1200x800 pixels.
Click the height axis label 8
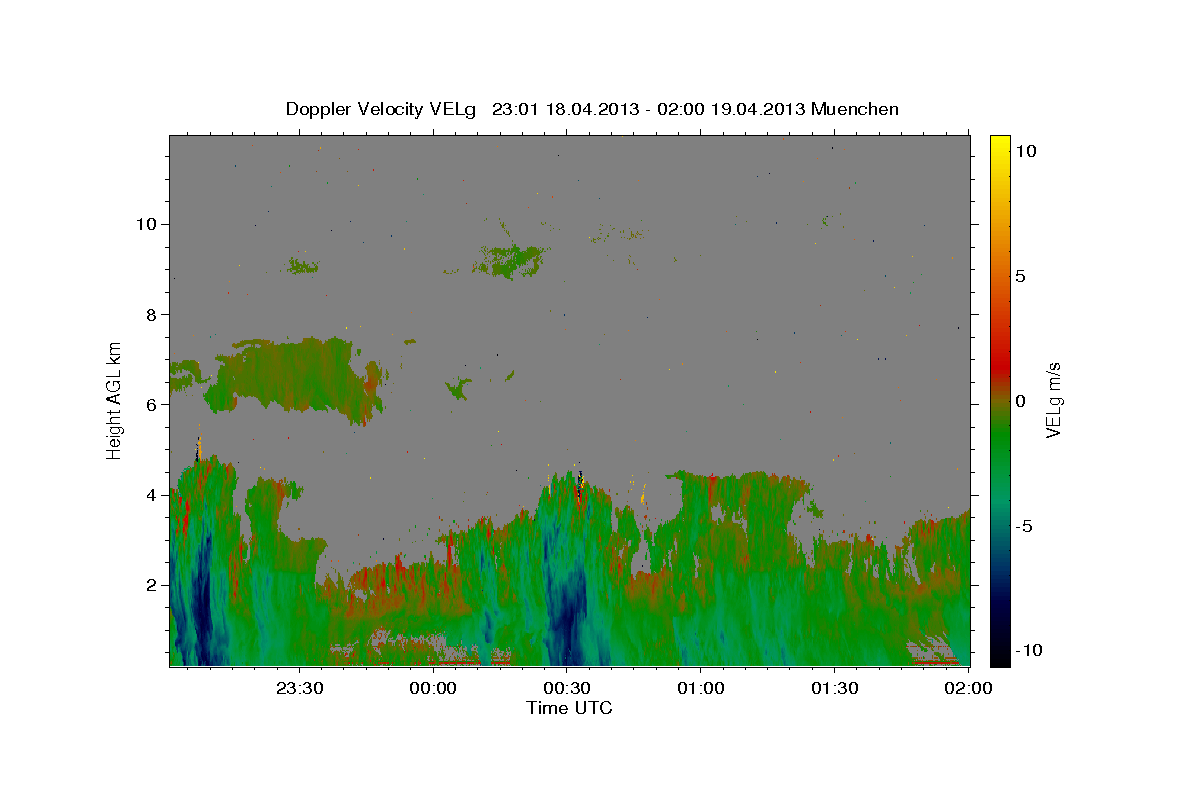[x=150, y=314]
